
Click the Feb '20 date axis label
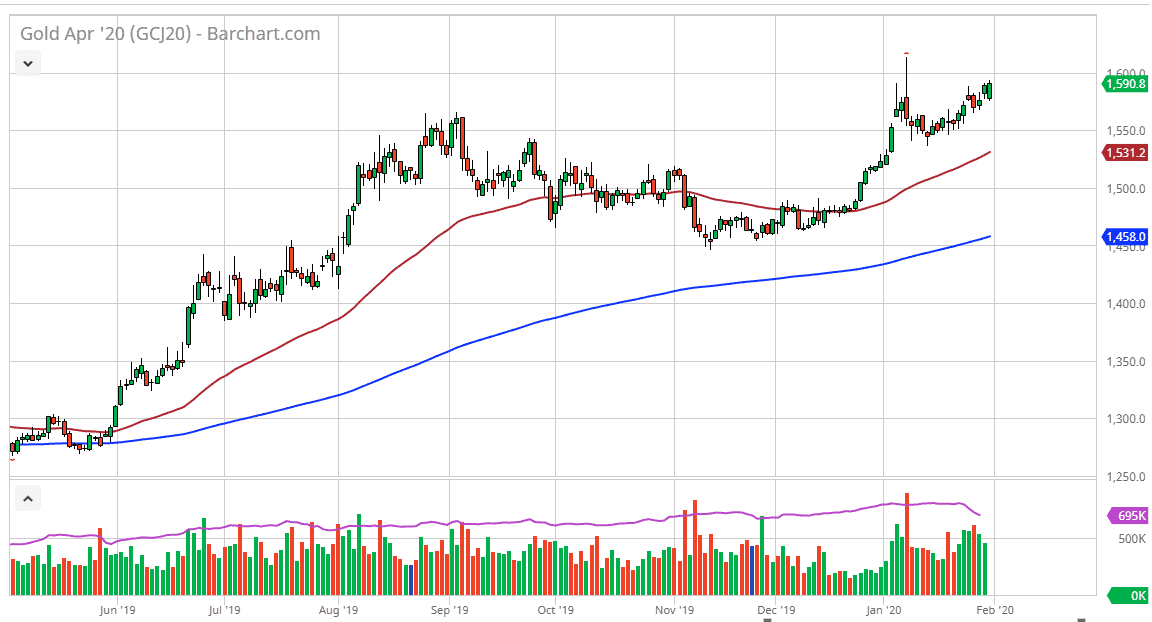[995, 610]
